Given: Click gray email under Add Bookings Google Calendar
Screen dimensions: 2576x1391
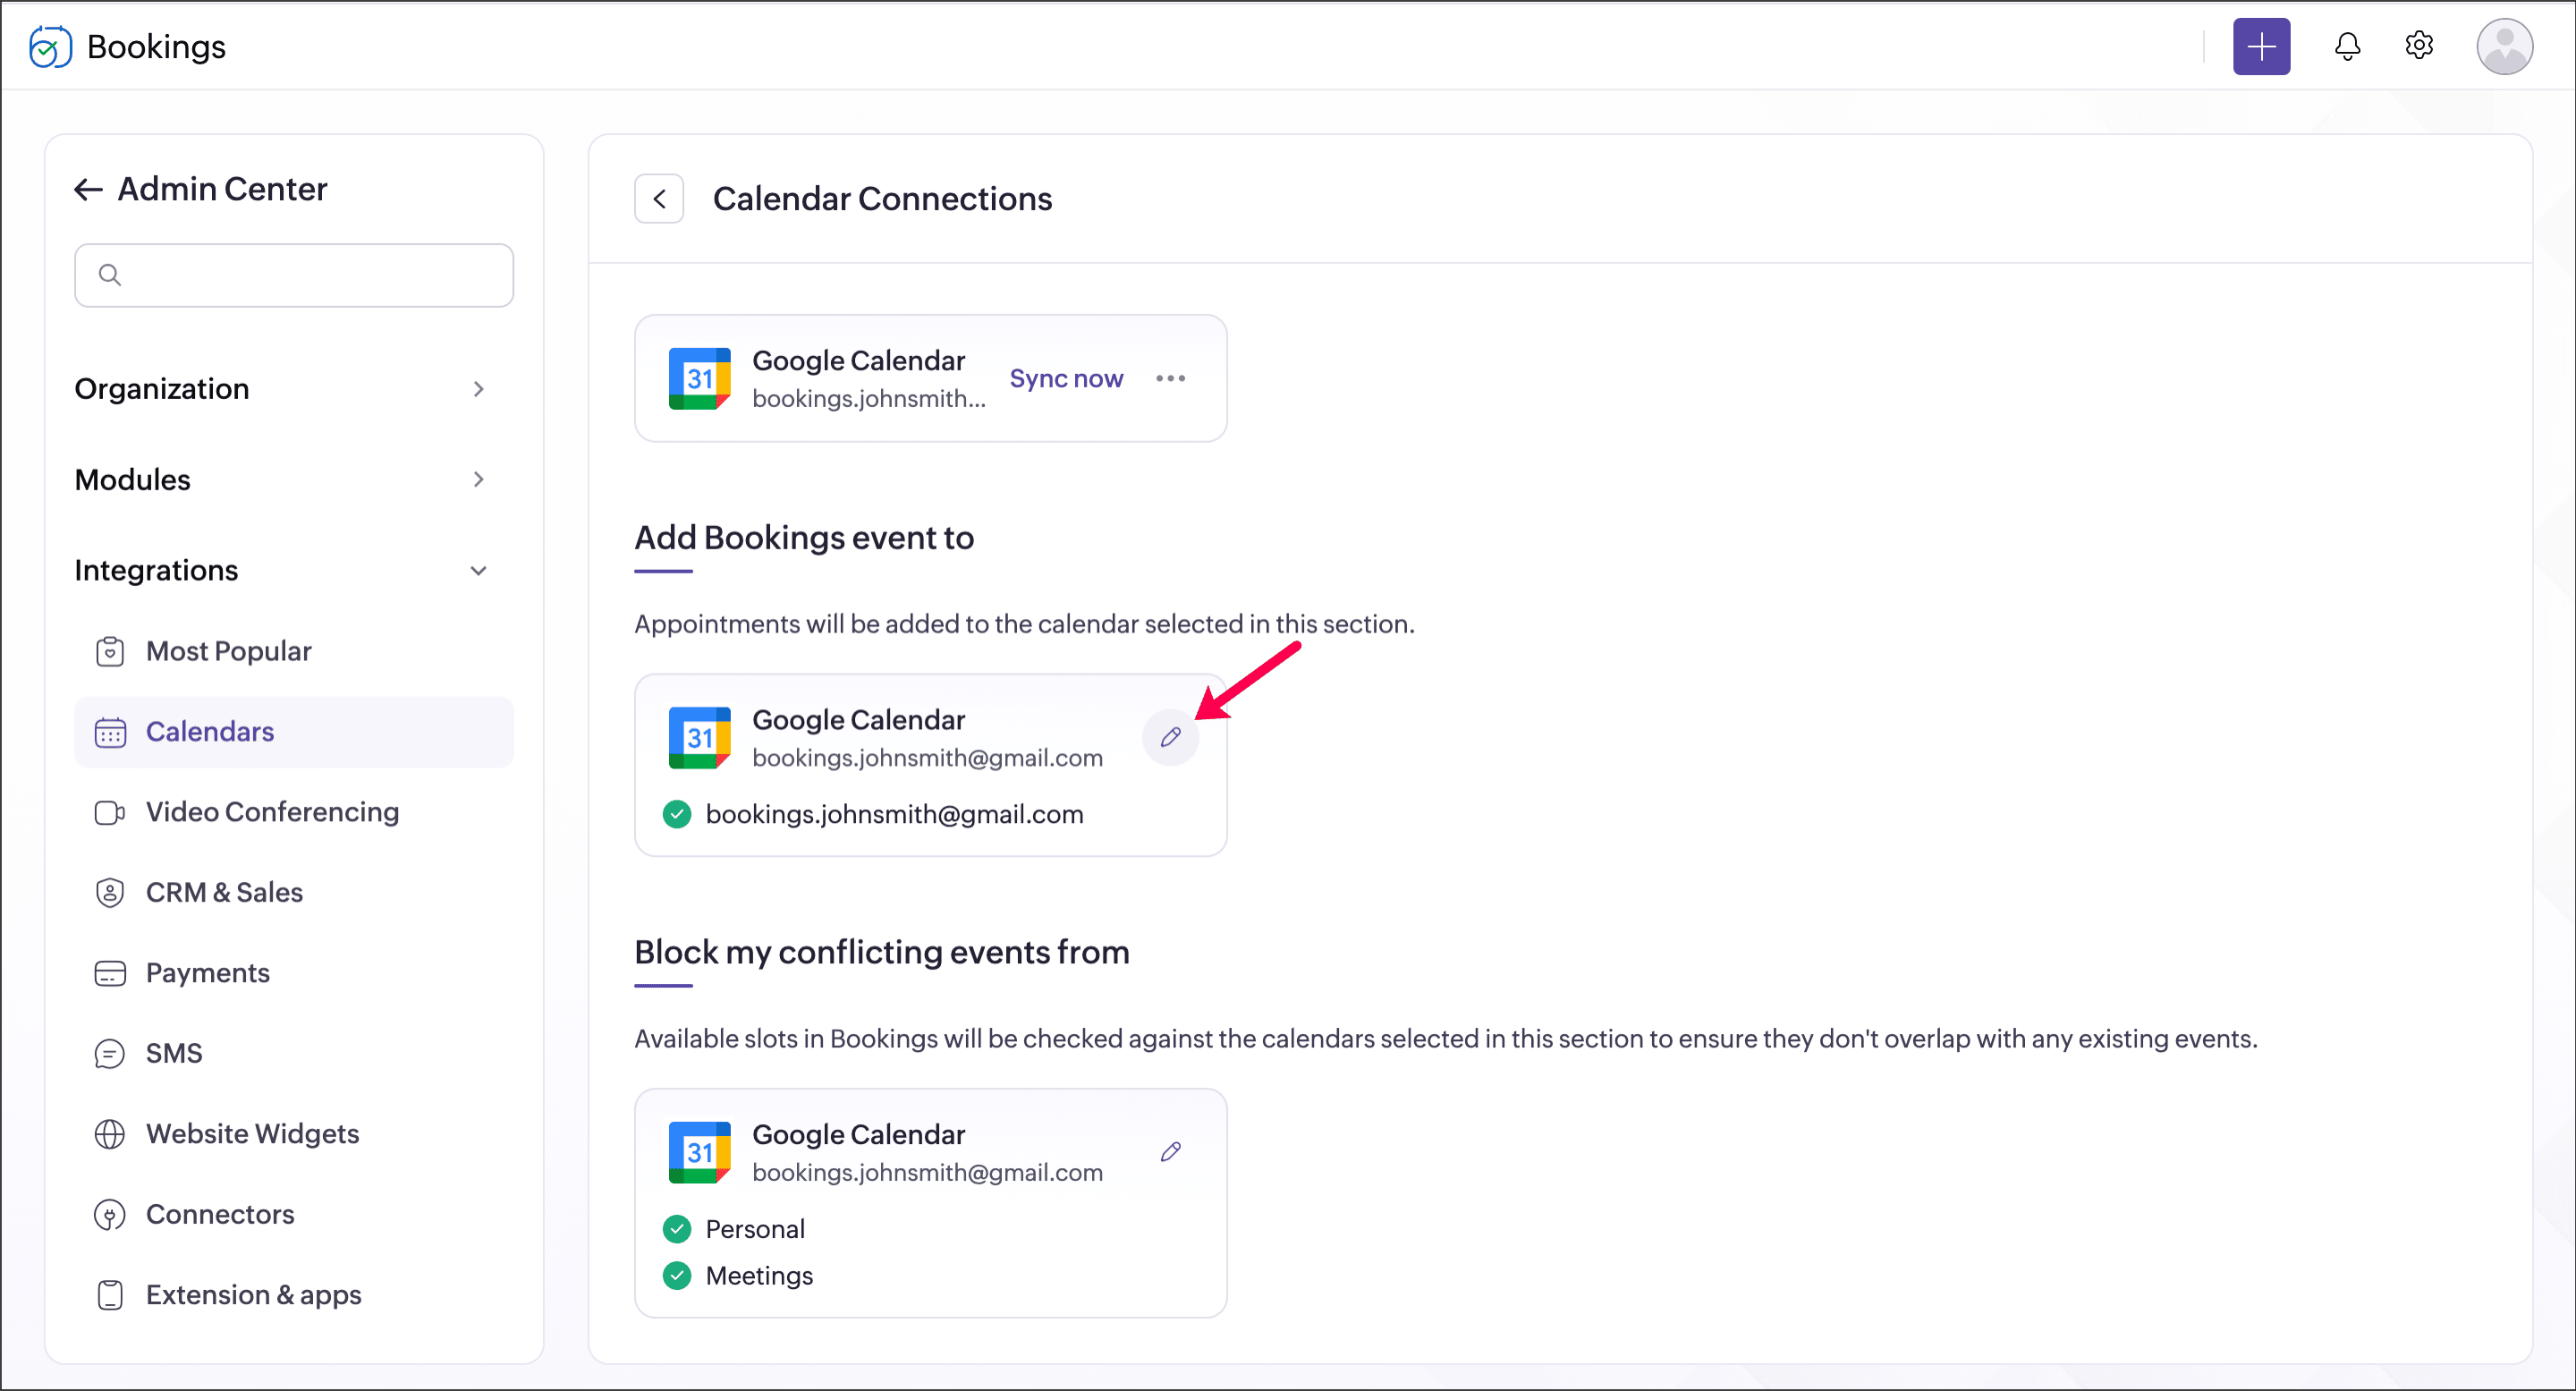Looking at the screenshot, I should (927, 758).
